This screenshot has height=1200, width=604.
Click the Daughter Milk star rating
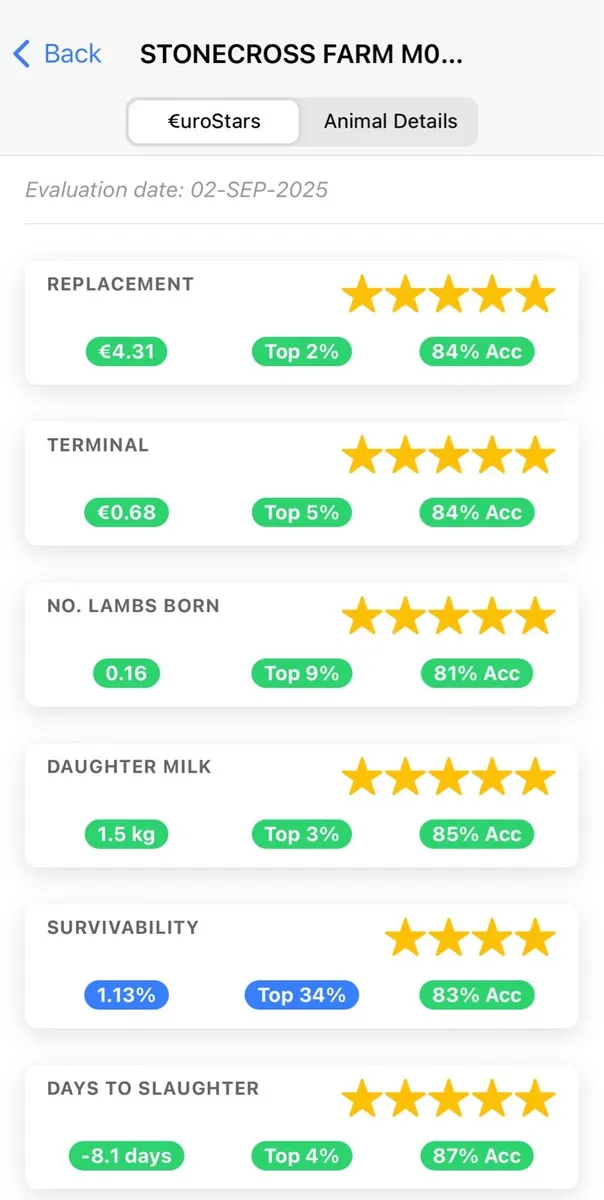click(x=448, y=777)
